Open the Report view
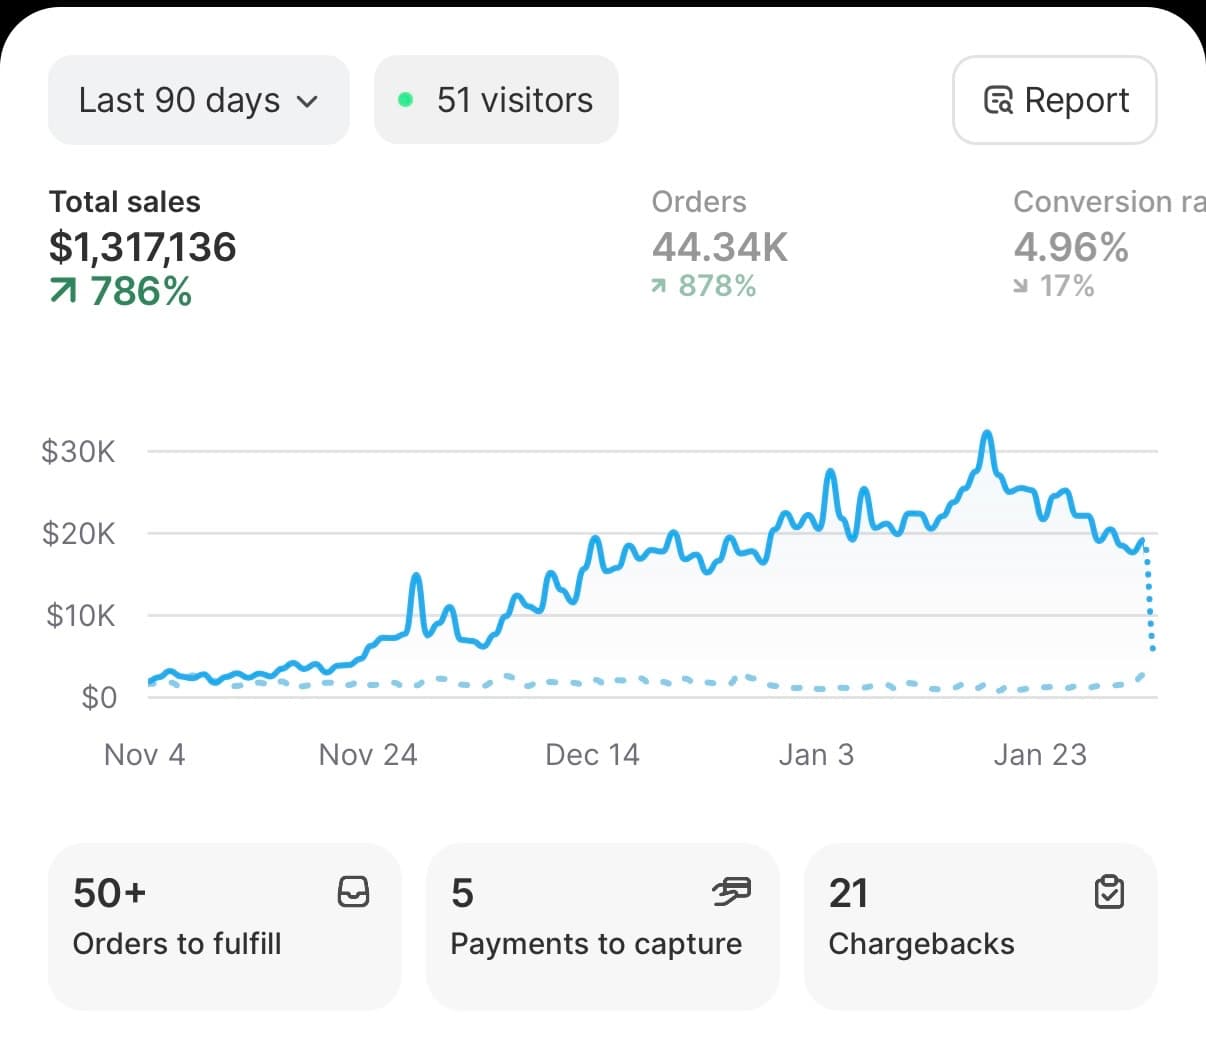Screen dimensions: 1206x1039 [x=1055, y=99]
